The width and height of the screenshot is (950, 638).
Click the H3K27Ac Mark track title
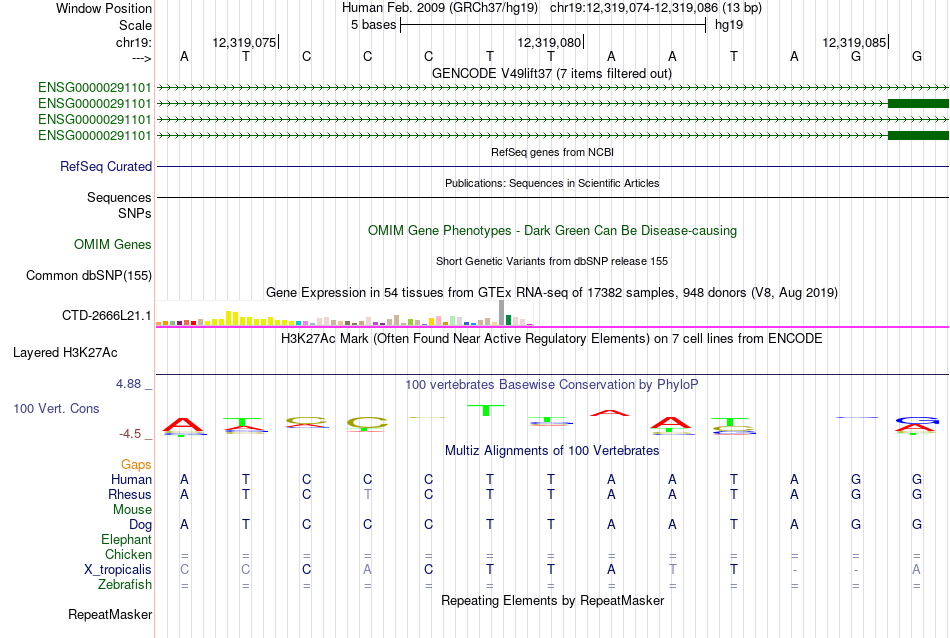coord(552,338)
